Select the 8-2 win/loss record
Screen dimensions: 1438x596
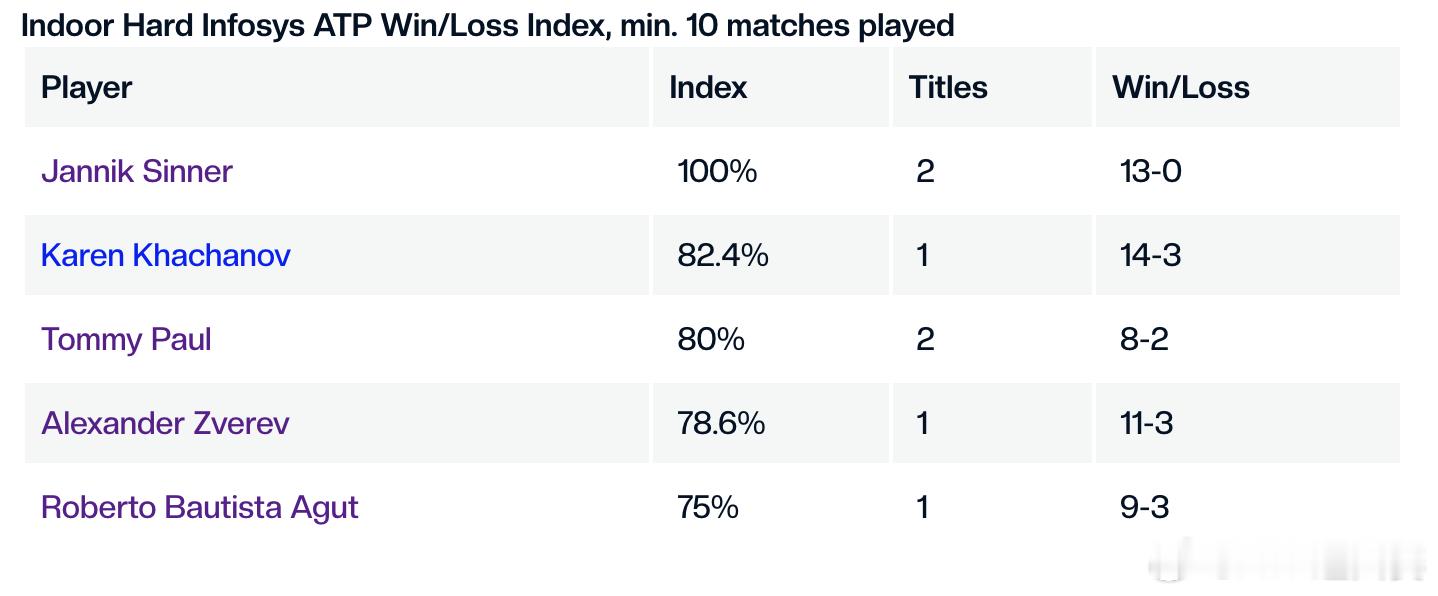1145,339
